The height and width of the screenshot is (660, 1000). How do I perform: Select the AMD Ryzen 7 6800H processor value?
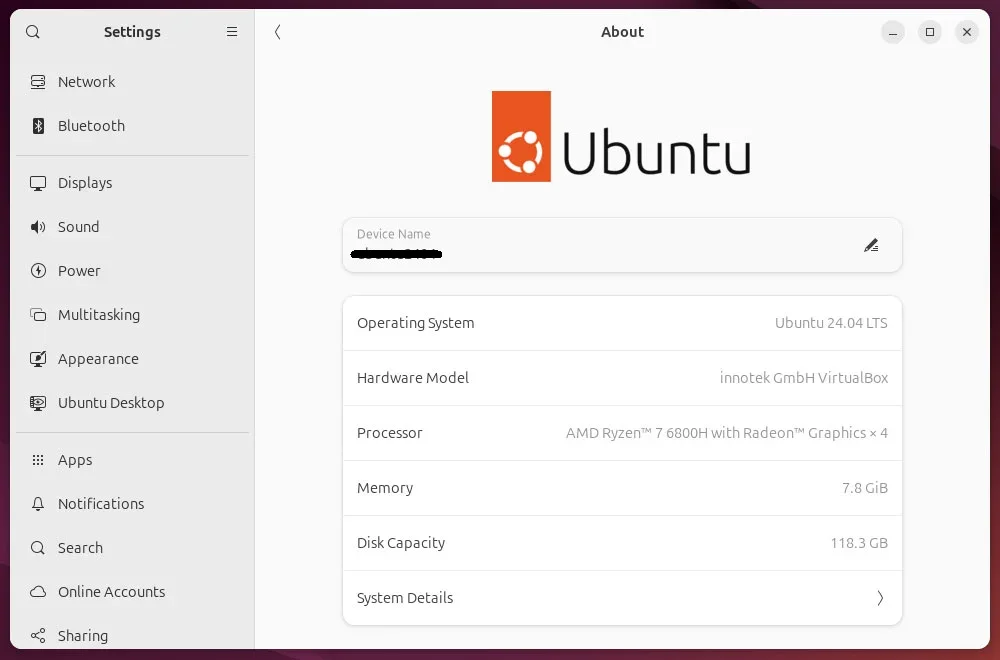coord(726,433)
